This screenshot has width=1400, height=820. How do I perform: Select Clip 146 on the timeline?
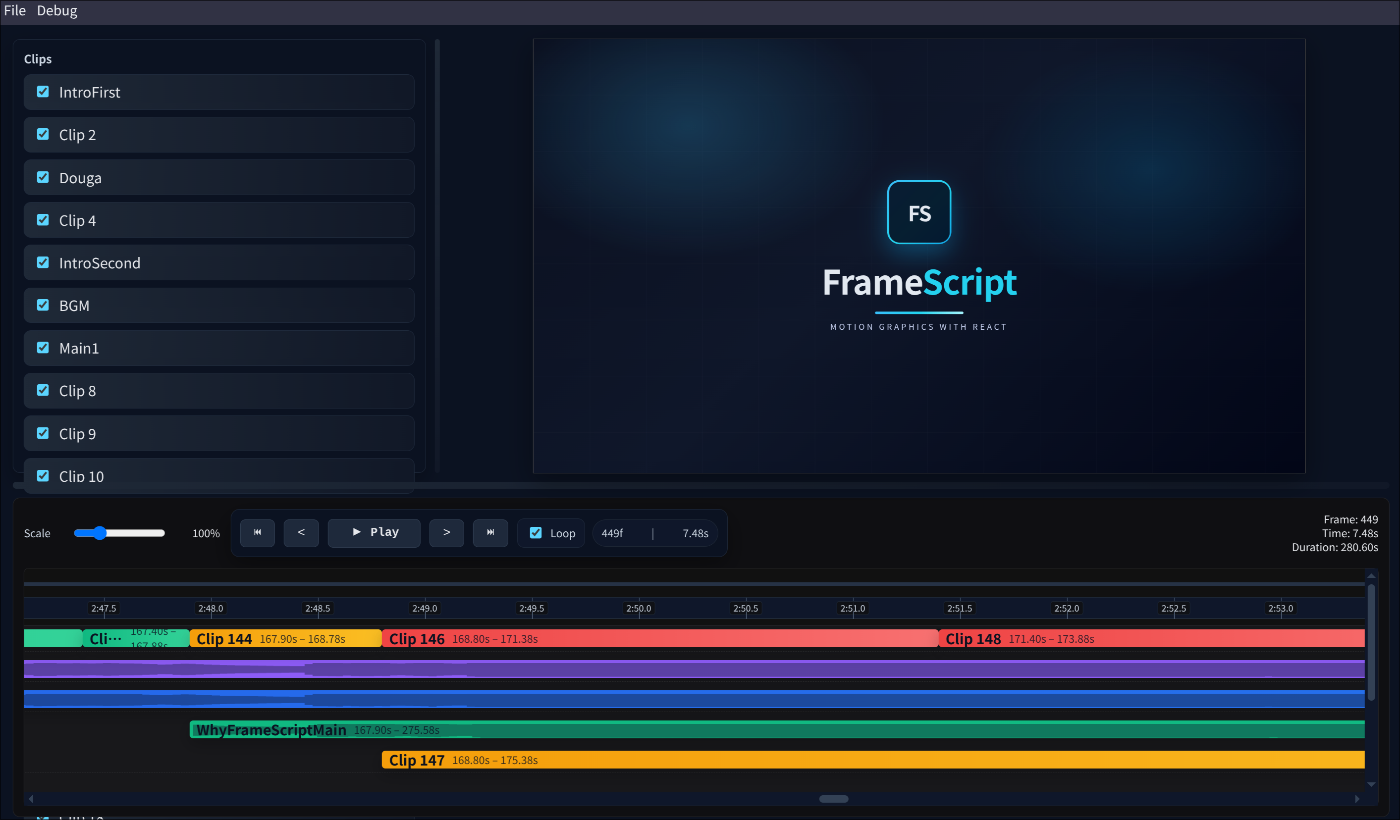click(660, 638)
